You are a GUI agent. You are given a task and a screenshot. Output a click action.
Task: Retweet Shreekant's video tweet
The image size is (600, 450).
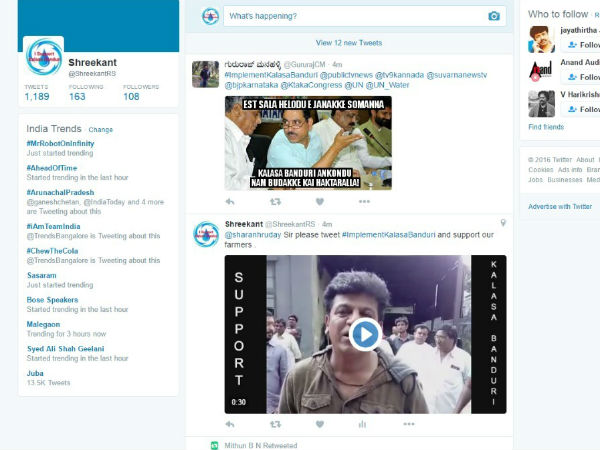pyautogui.click(x=275, y=424)
